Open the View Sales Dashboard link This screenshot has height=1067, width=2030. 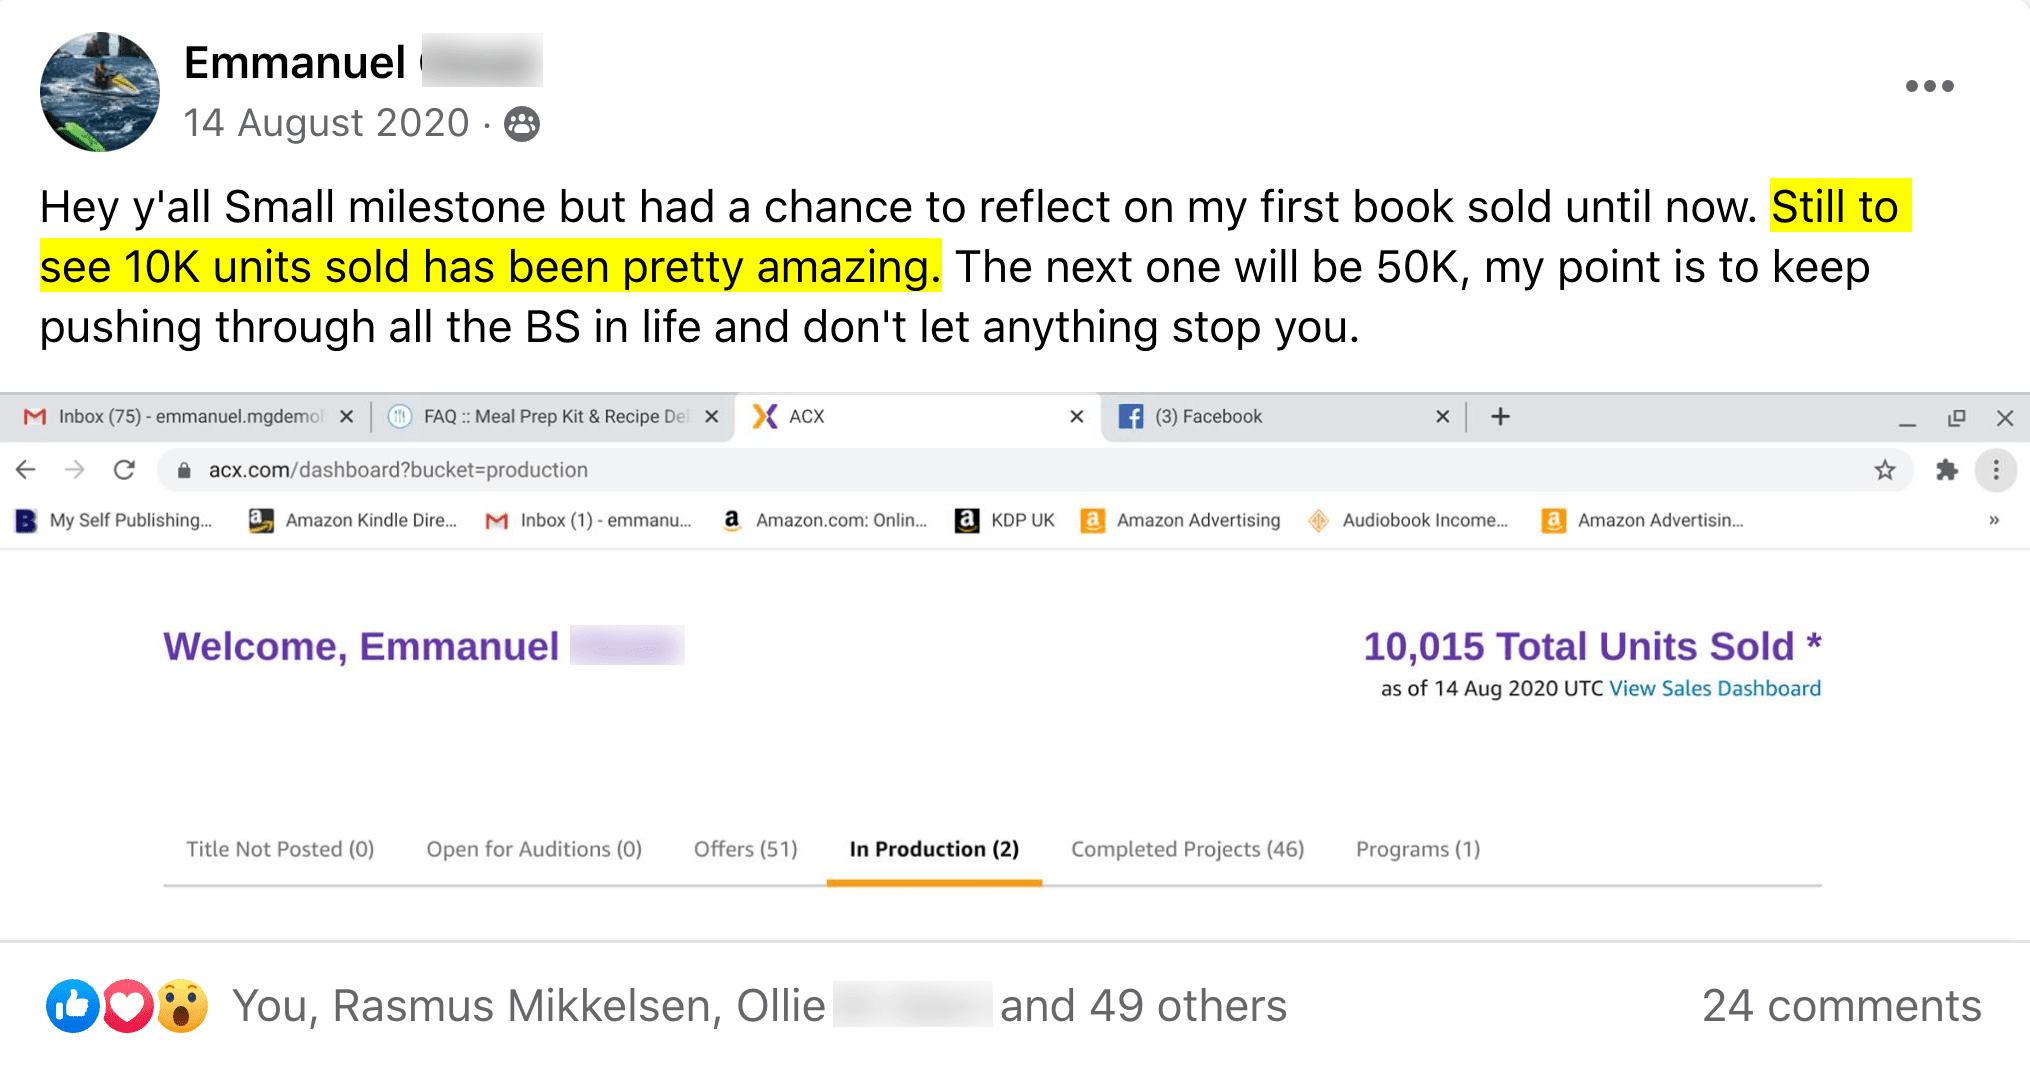1715,689
